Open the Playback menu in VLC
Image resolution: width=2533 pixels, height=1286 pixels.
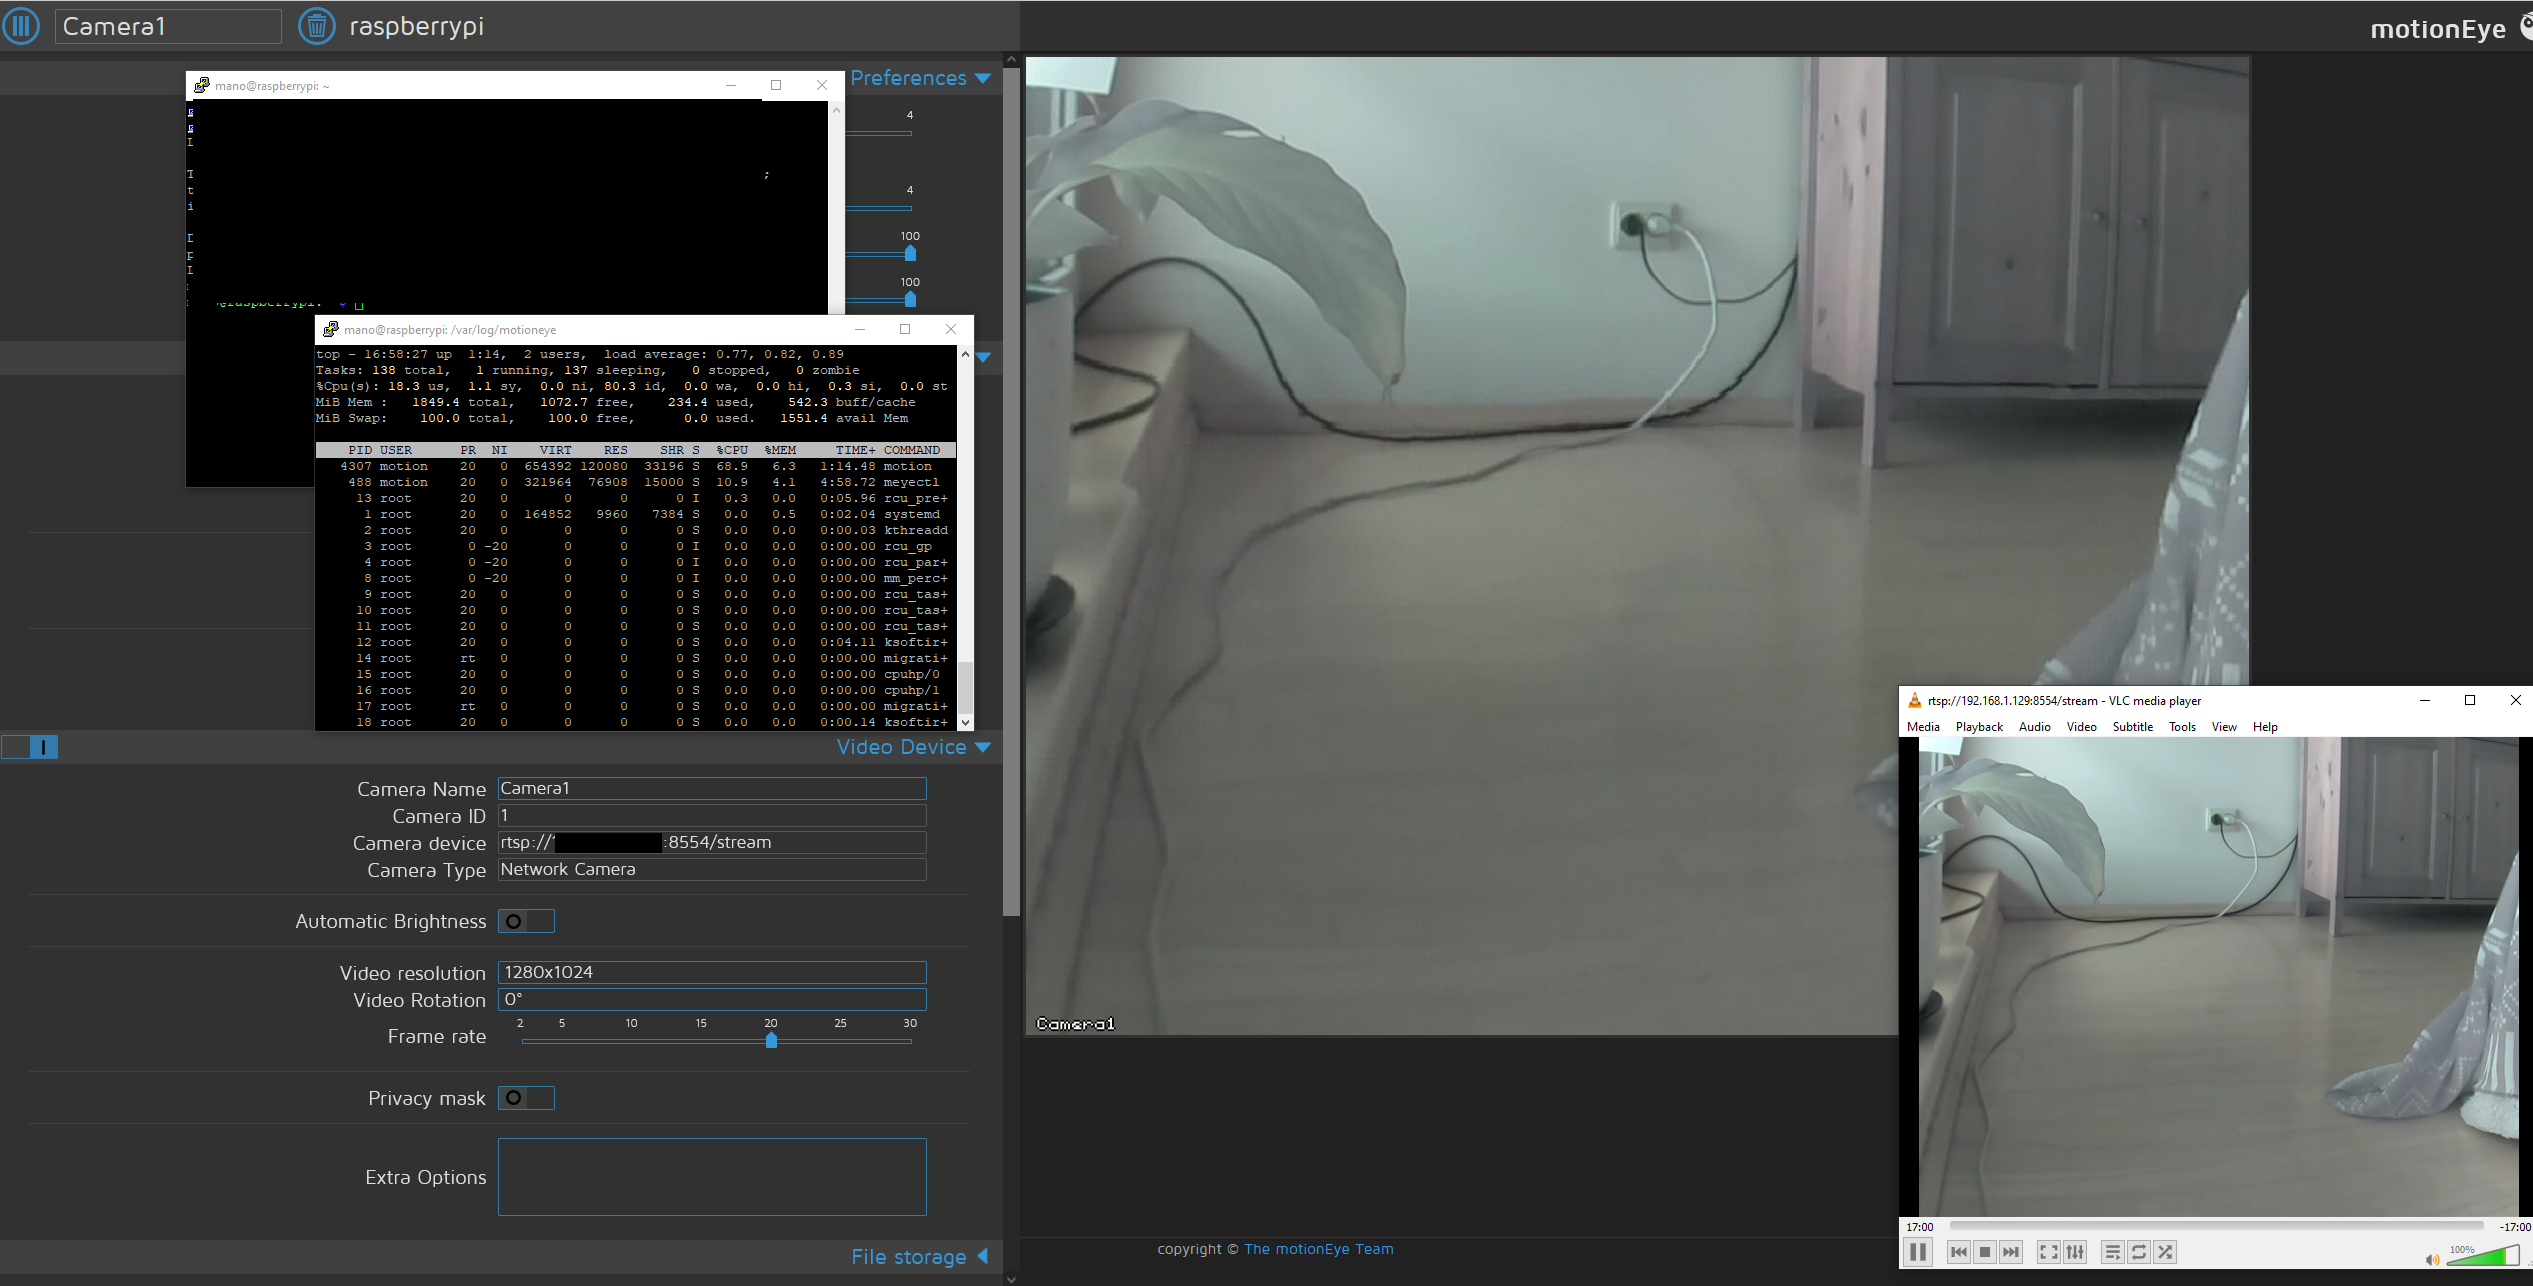(1979, 727)
